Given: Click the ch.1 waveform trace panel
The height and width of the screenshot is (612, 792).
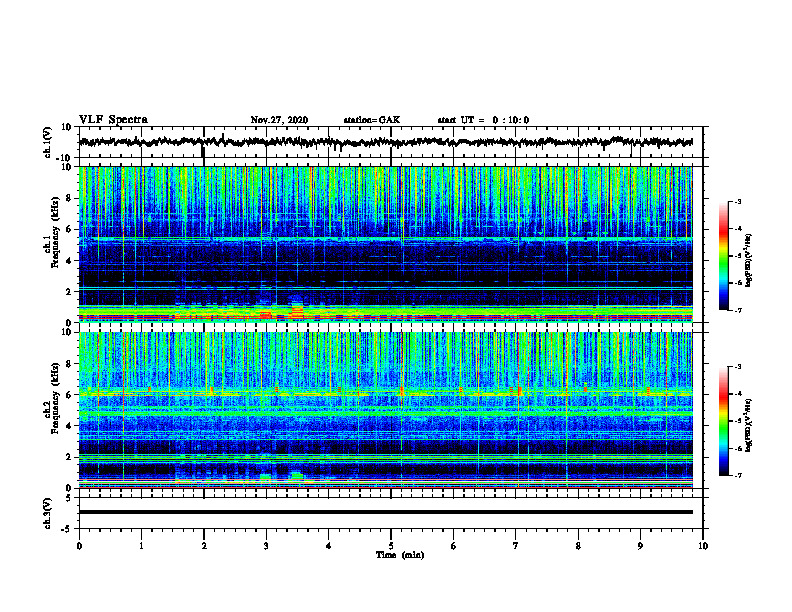Looking at the screenshot, I should (x=391, y=142).
